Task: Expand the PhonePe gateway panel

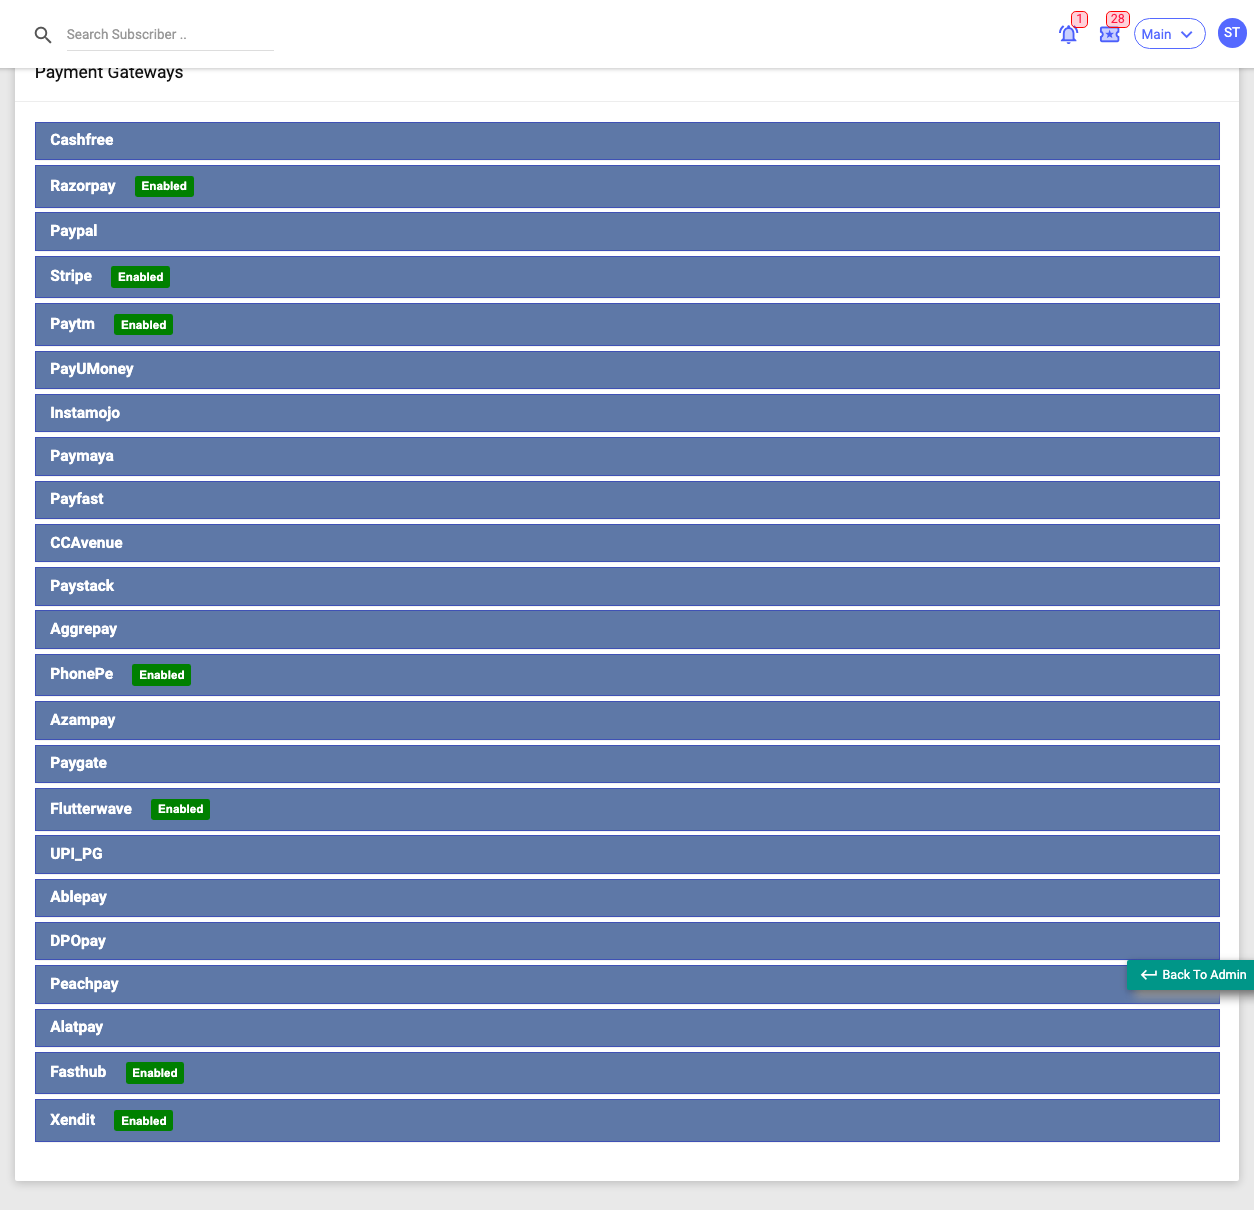Action: [627, 675]
